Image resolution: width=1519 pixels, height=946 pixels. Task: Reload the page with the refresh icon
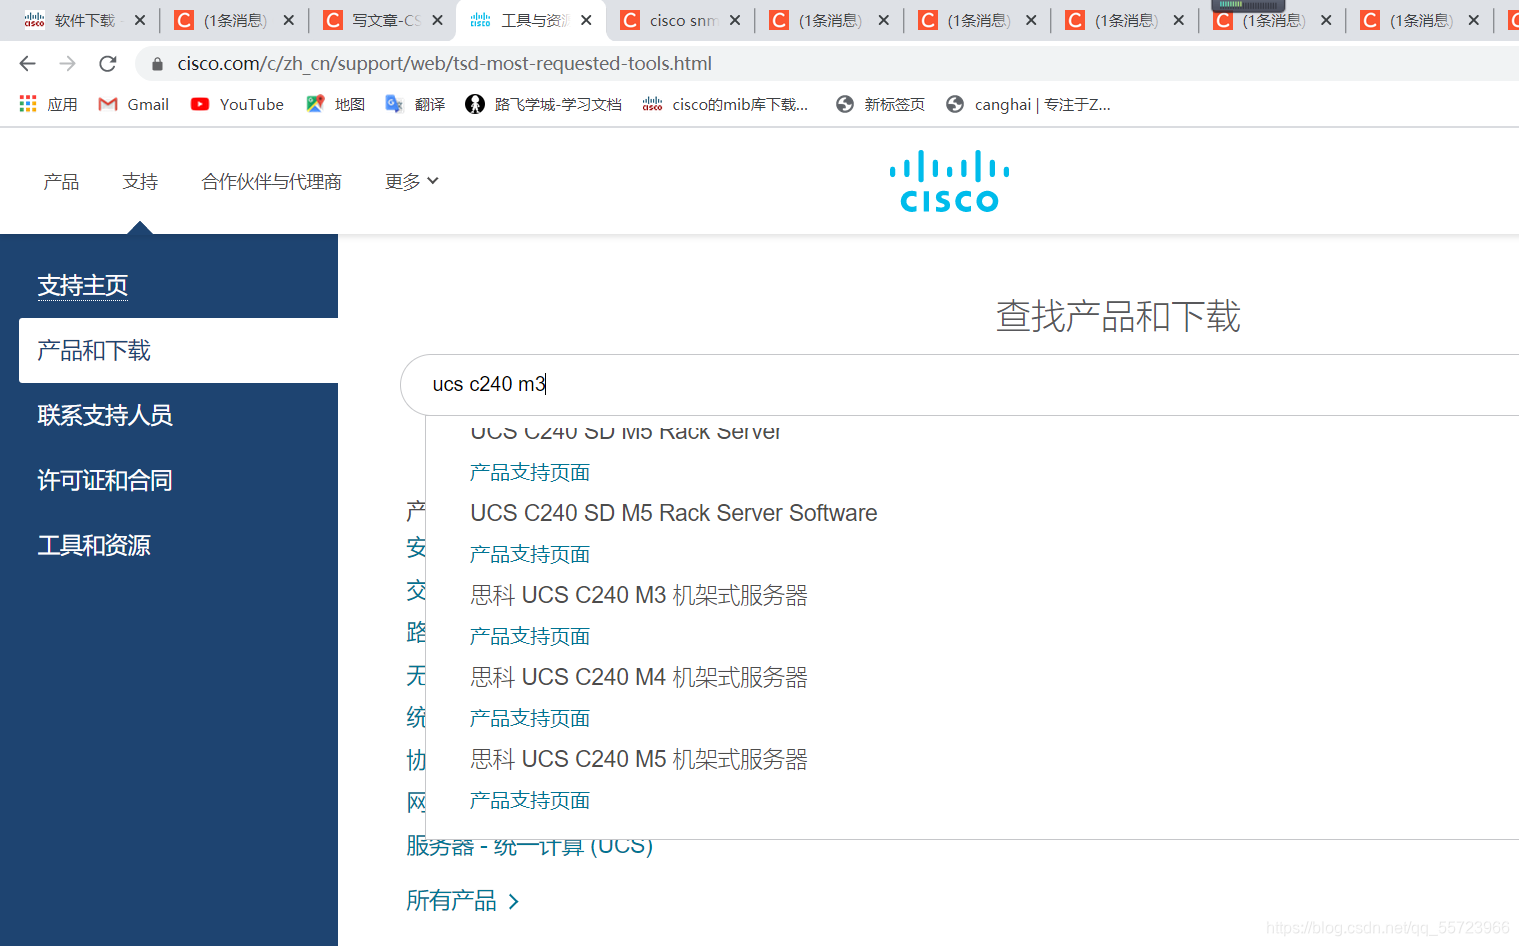click(x=108, y=64)
